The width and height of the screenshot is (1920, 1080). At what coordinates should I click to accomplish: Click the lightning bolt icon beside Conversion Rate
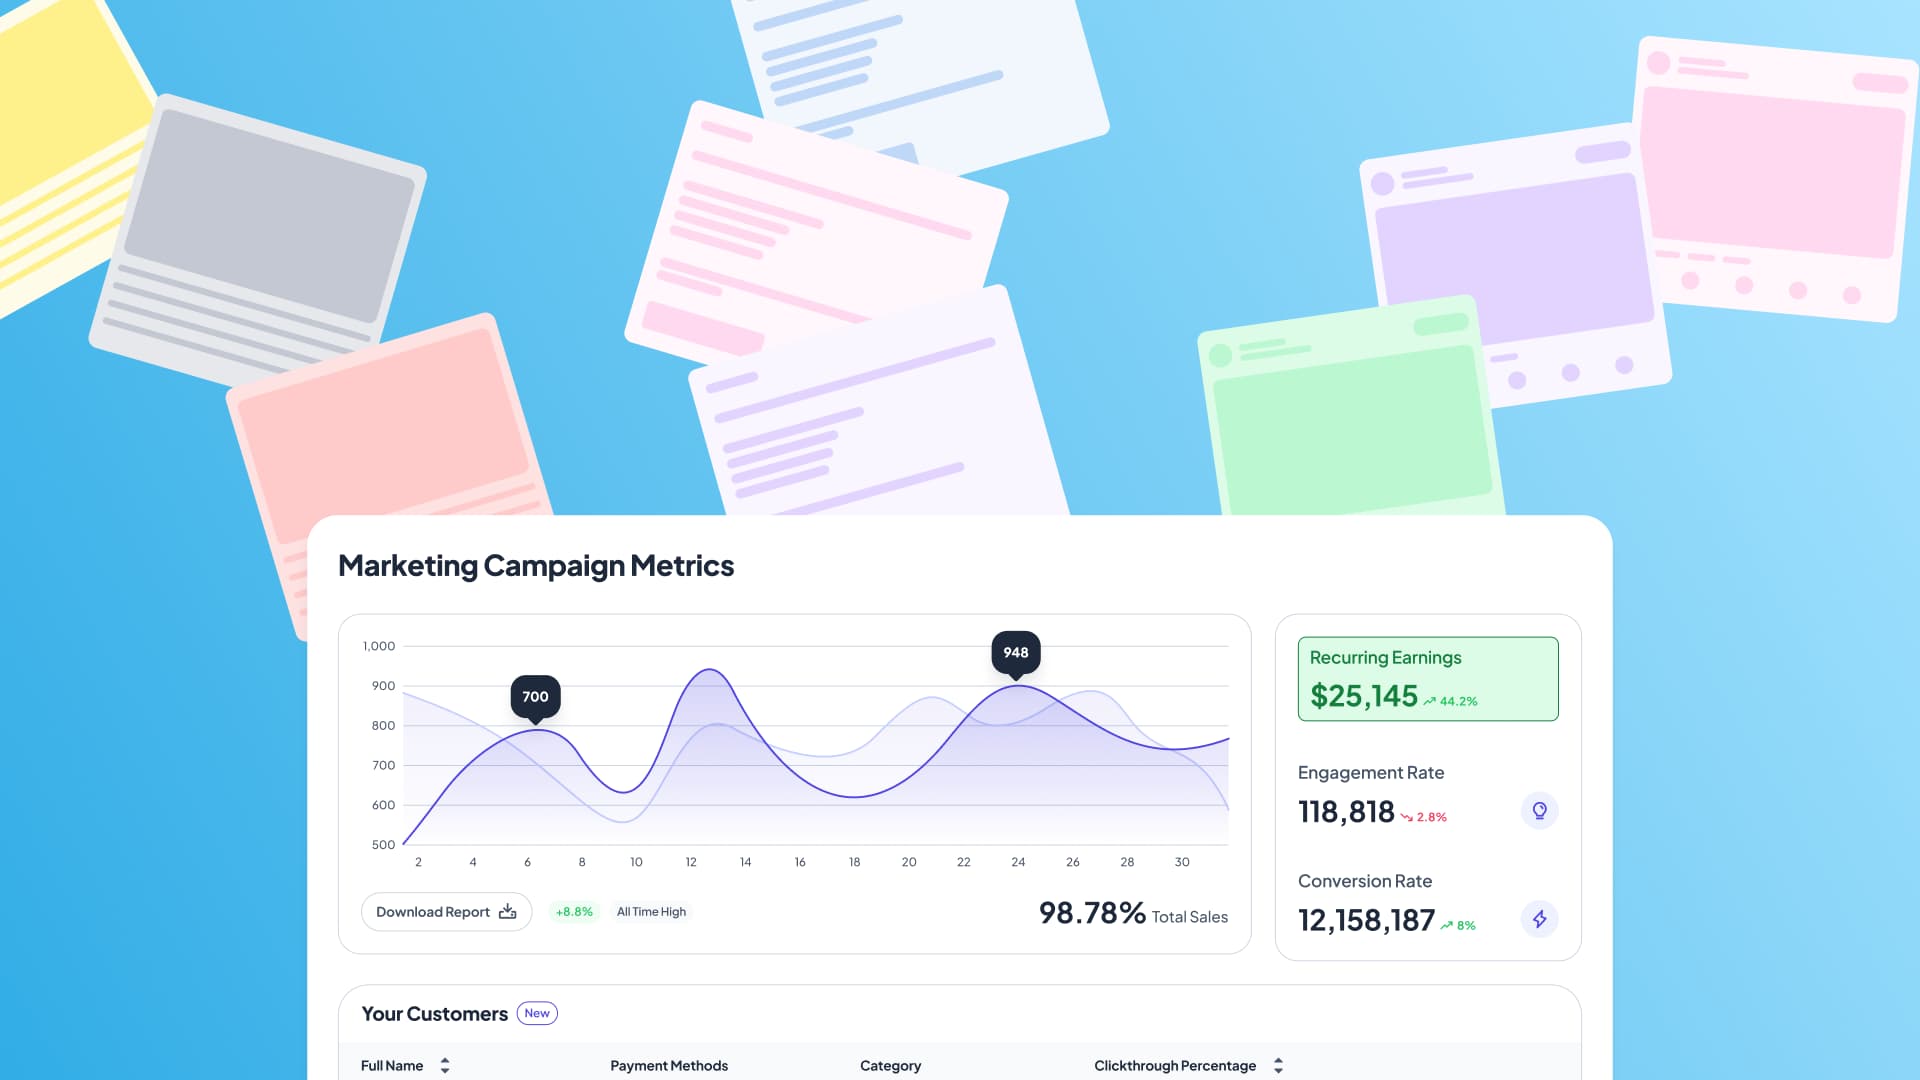coord(1539,919)
